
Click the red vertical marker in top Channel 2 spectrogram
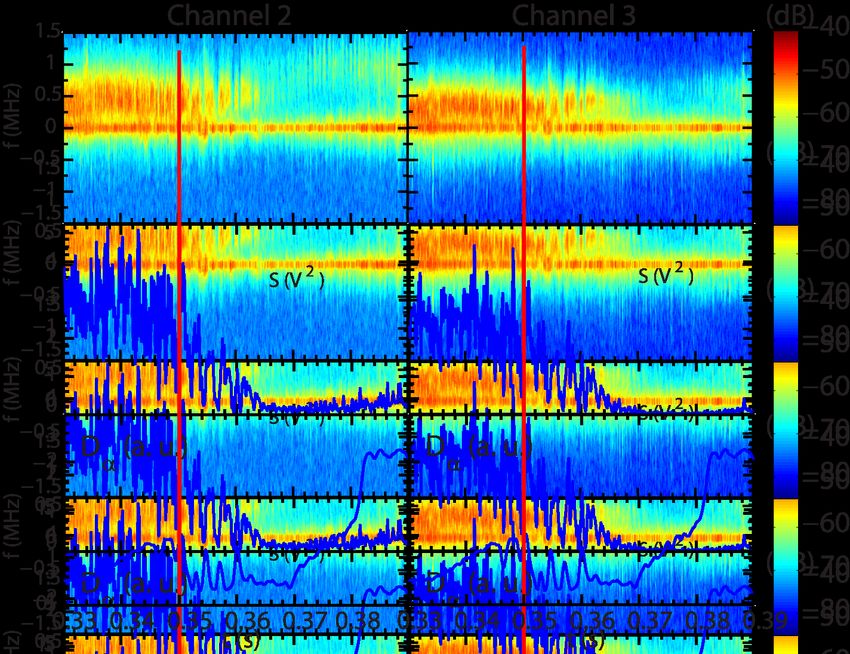tap(179, 137)
